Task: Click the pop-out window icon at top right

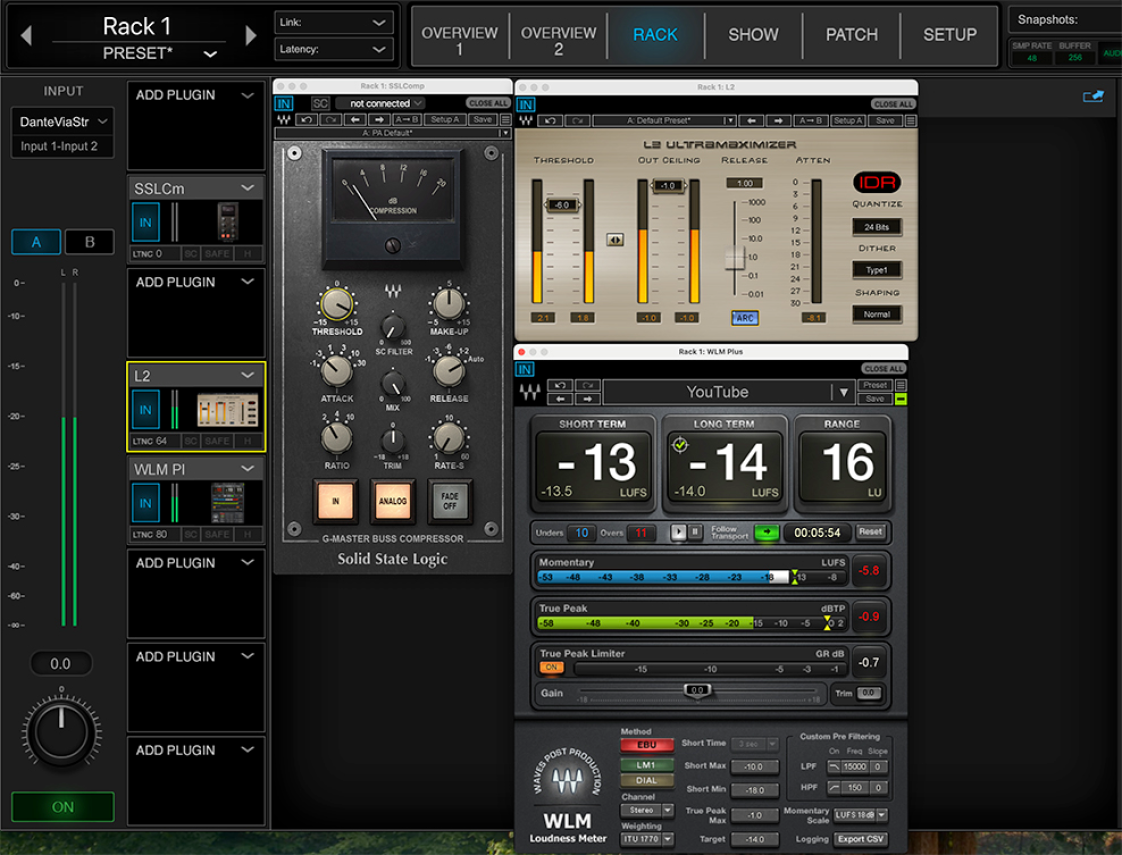Action: (x=1093, y=96)
